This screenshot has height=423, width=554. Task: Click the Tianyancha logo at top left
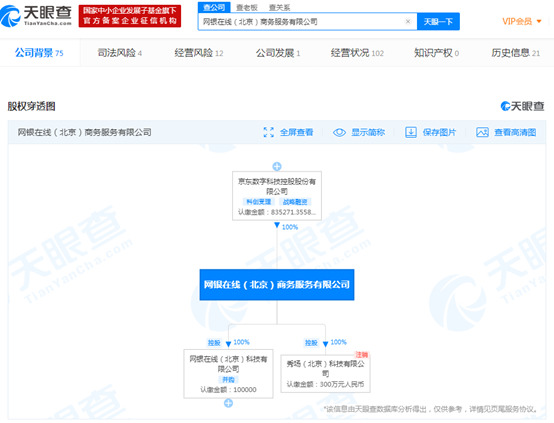[x=36, y=16]
